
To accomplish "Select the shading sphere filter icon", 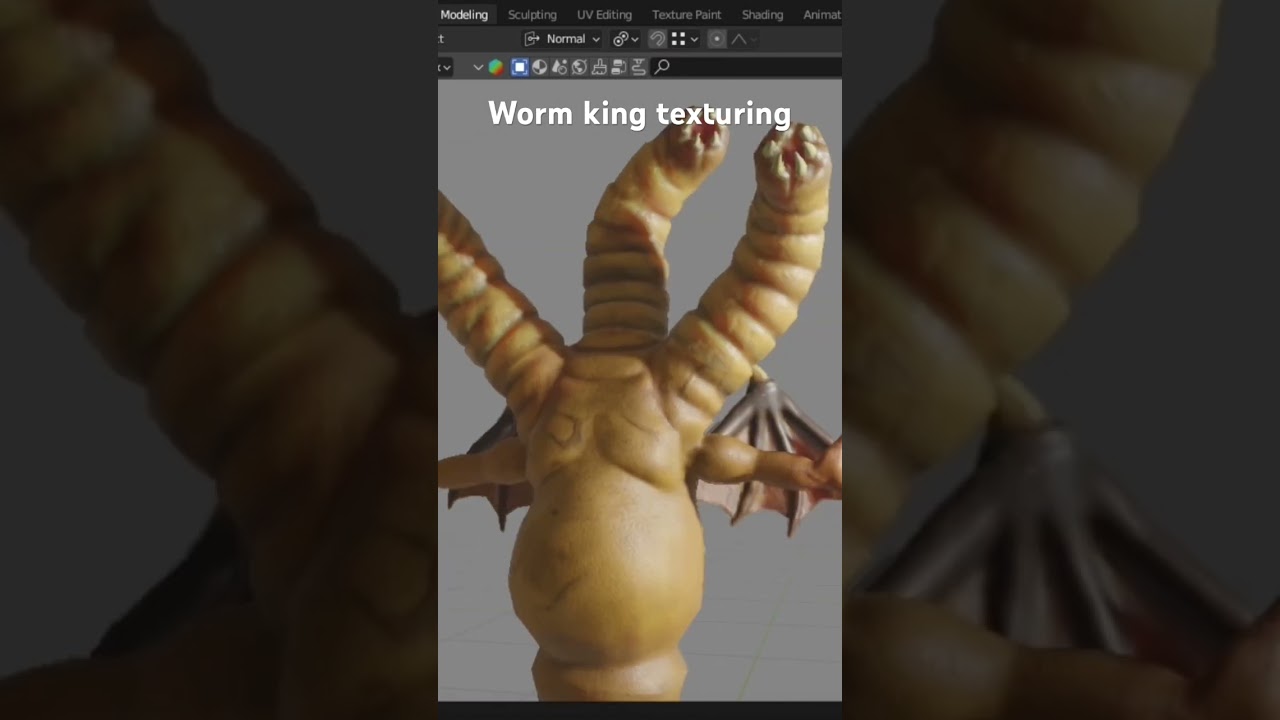I will (x=540, y=67).
